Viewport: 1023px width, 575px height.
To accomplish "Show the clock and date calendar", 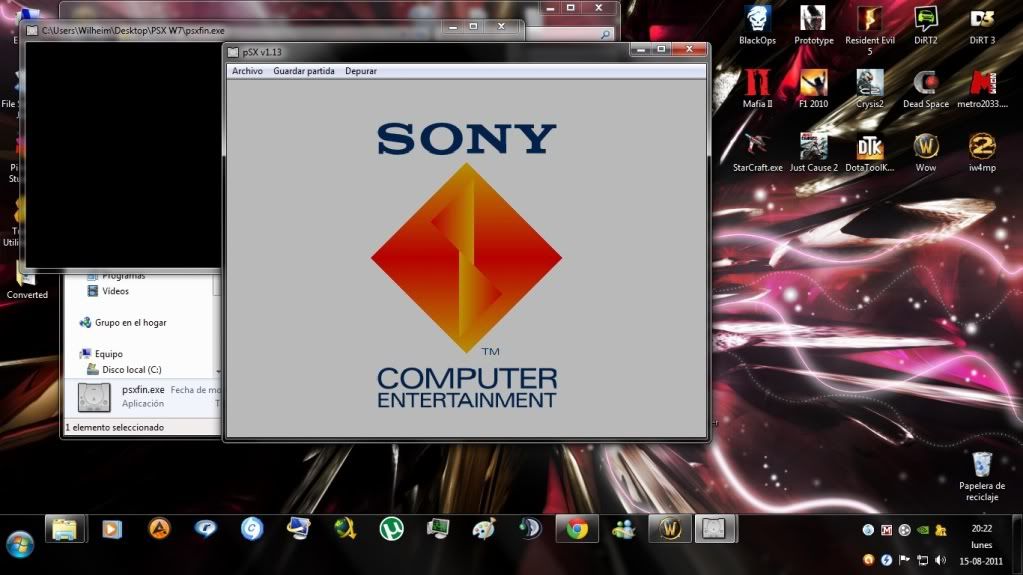I will (x=981, y=544).
